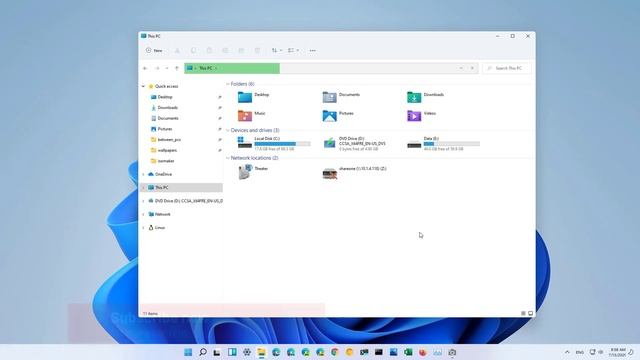Click the This PC address bar
This screenshot has width=640, height=360.
pyautogui.click(x=331, y=68)
